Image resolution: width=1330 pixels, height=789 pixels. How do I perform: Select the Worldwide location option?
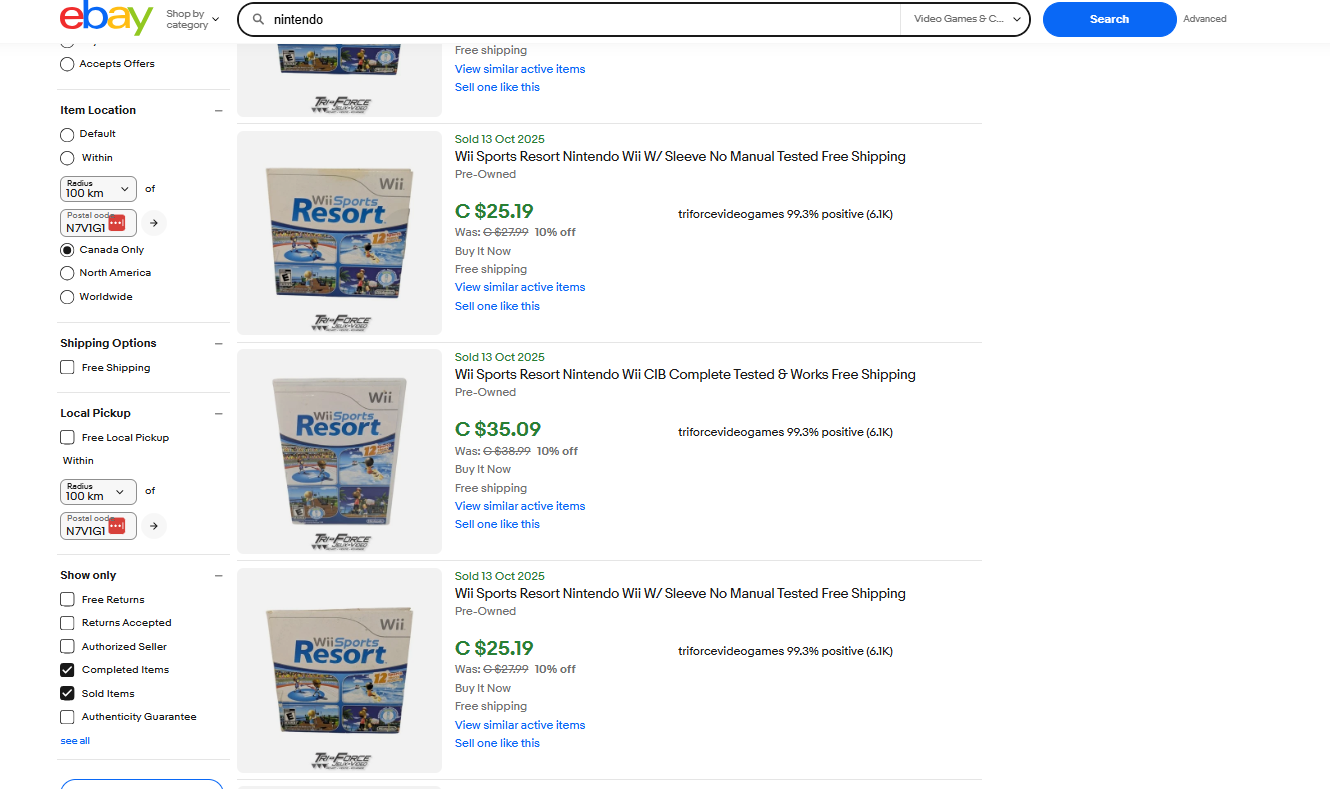[67, 296]
